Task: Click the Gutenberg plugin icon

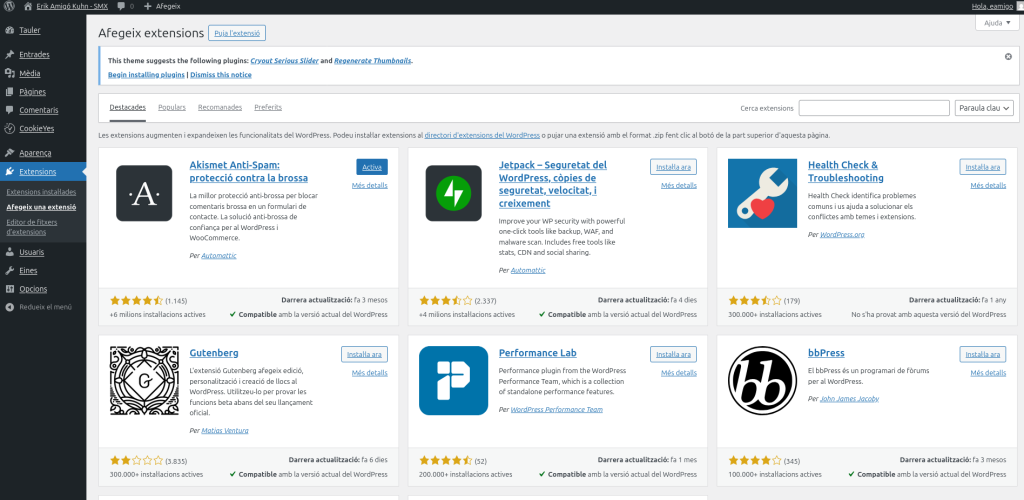Action: (144, 380)
